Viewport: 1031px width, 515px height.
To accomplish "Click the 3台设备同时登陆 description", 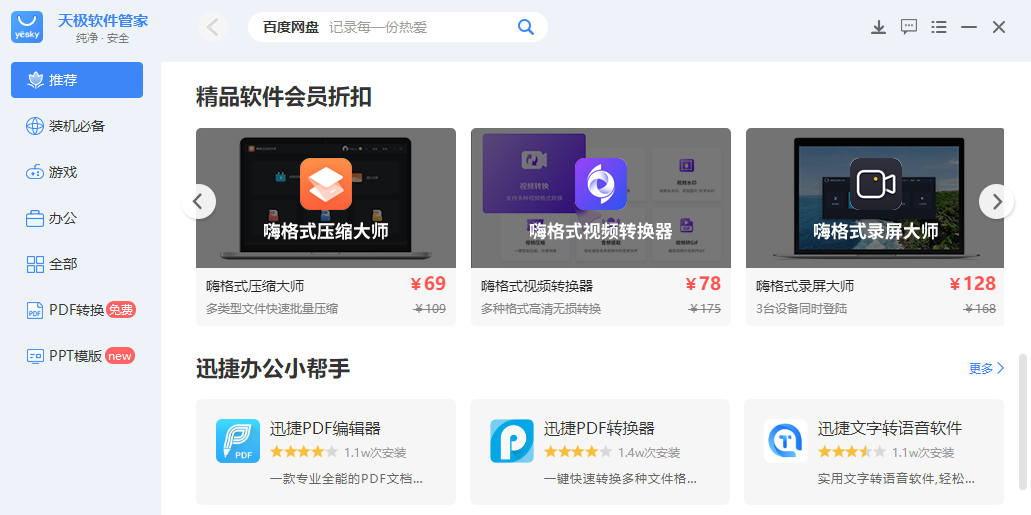I will (802, 308).
